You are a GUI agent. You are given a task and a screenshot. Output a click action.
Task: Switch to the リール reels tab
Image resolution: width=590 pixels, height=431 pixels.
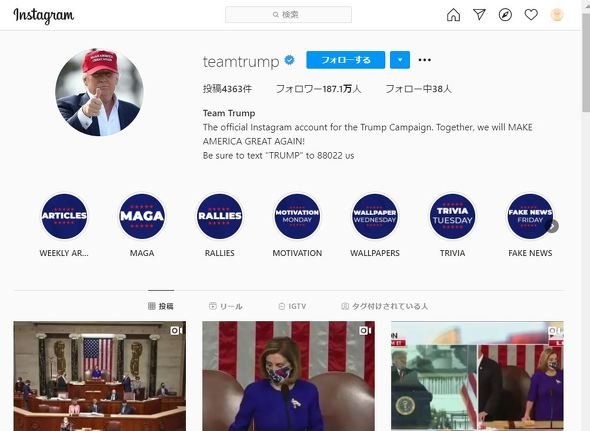(x=225, y=306)
